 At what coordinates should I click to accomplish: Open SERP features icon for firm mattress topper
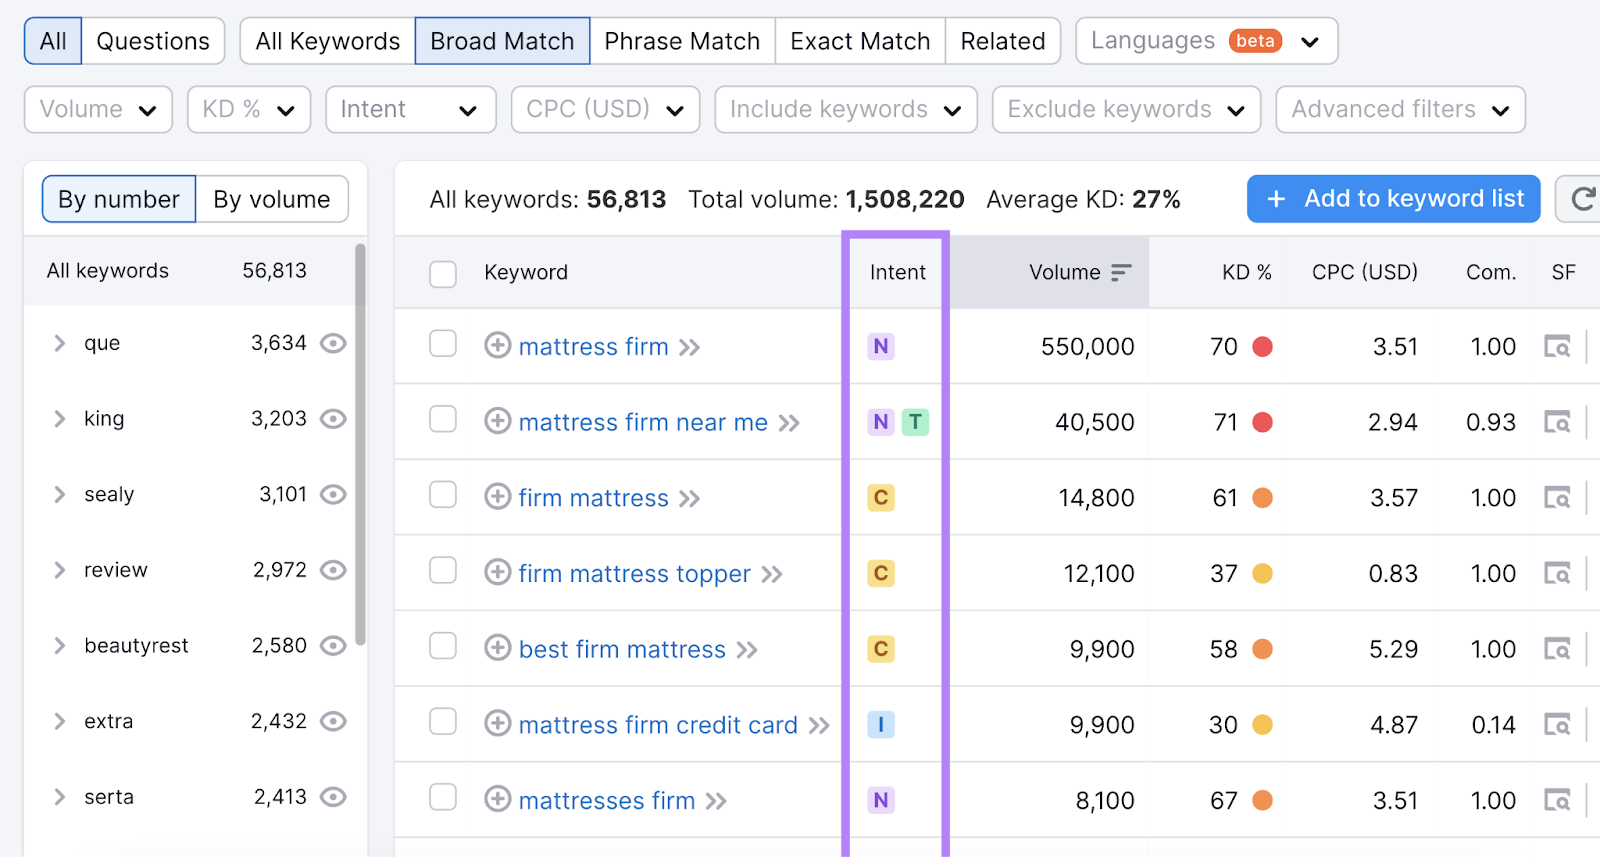click(x=1557, y=574)
